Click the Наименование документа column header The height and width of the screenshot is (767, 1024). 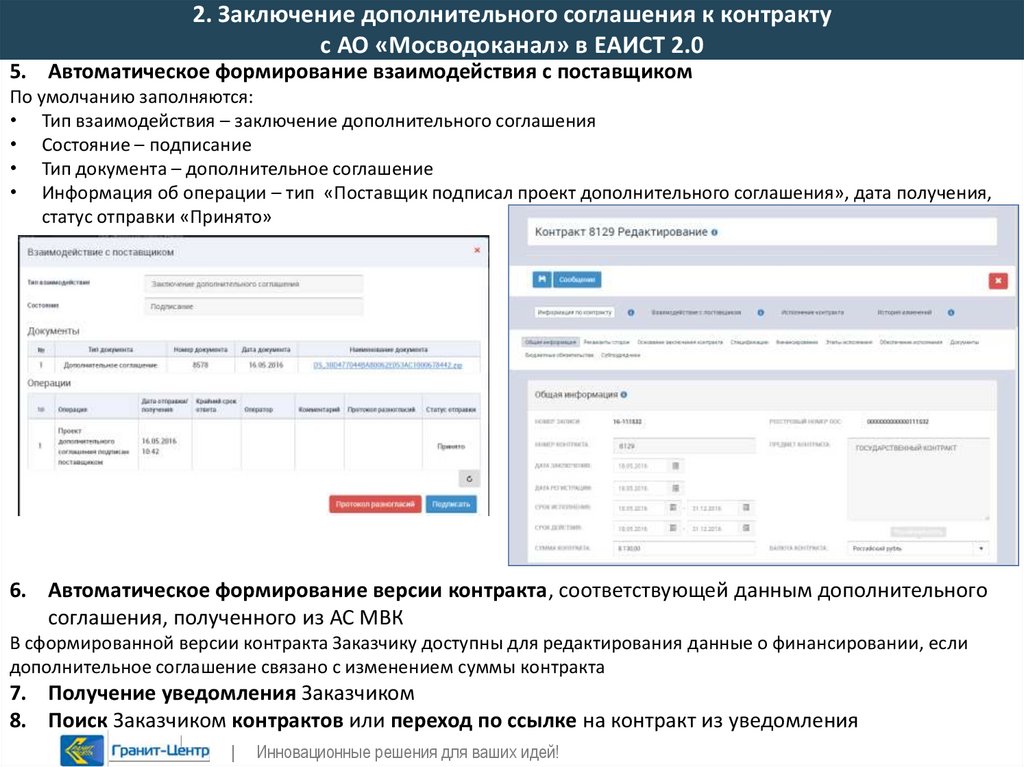click(x=388, y=350)
